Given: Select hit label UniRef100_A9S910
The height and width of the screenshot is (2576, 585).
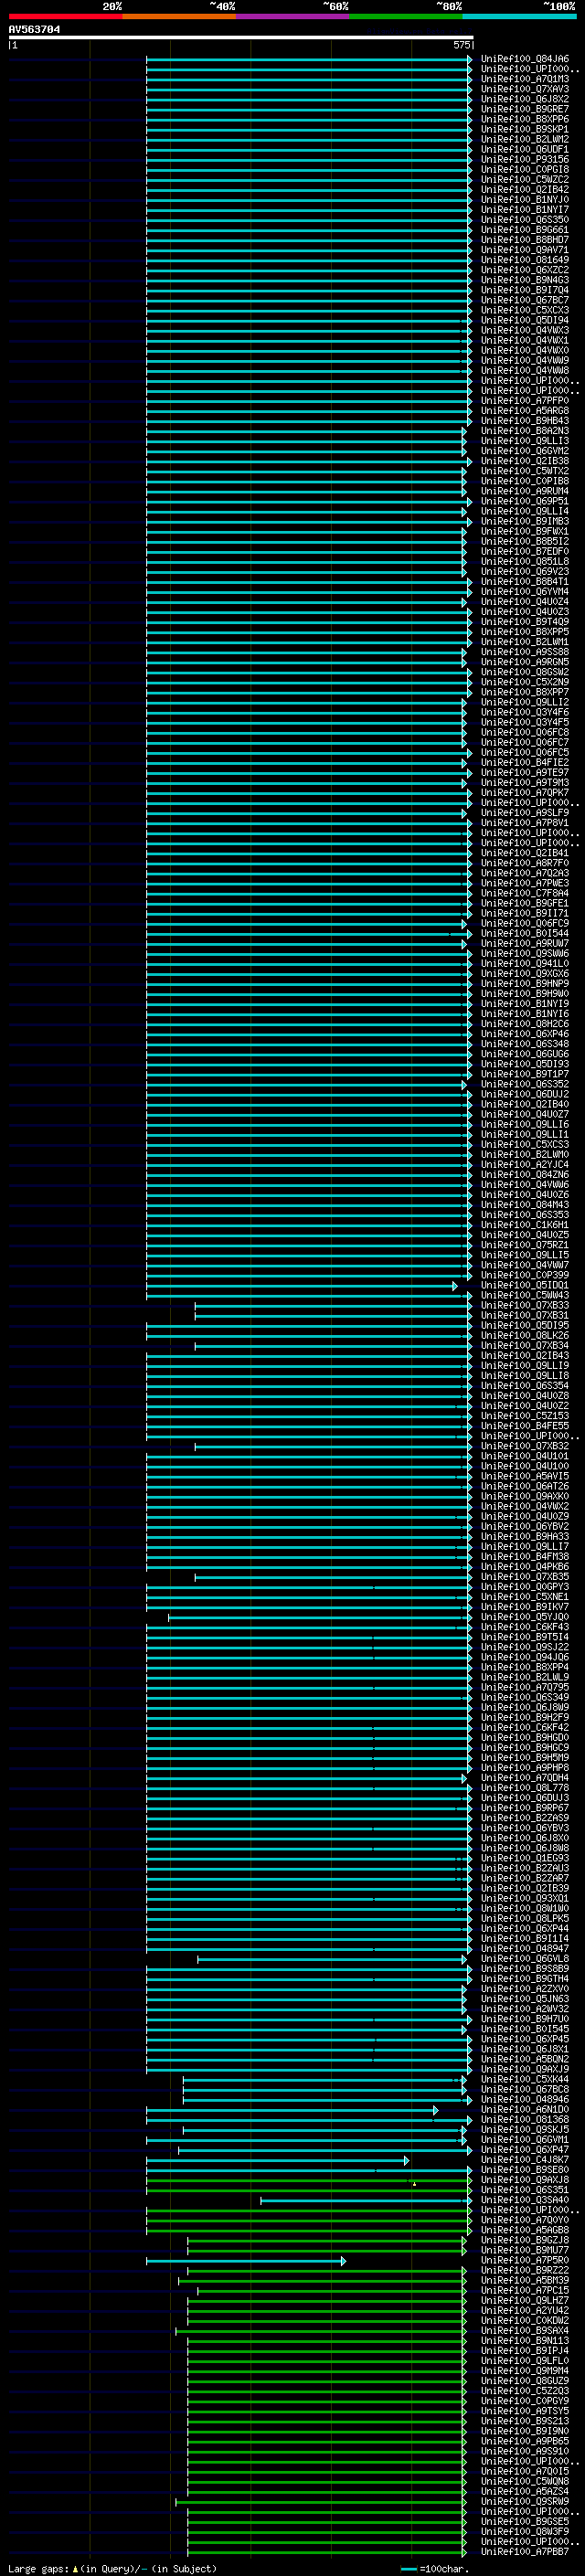Looking at the screenshot, I should [x=525, y=2452].
